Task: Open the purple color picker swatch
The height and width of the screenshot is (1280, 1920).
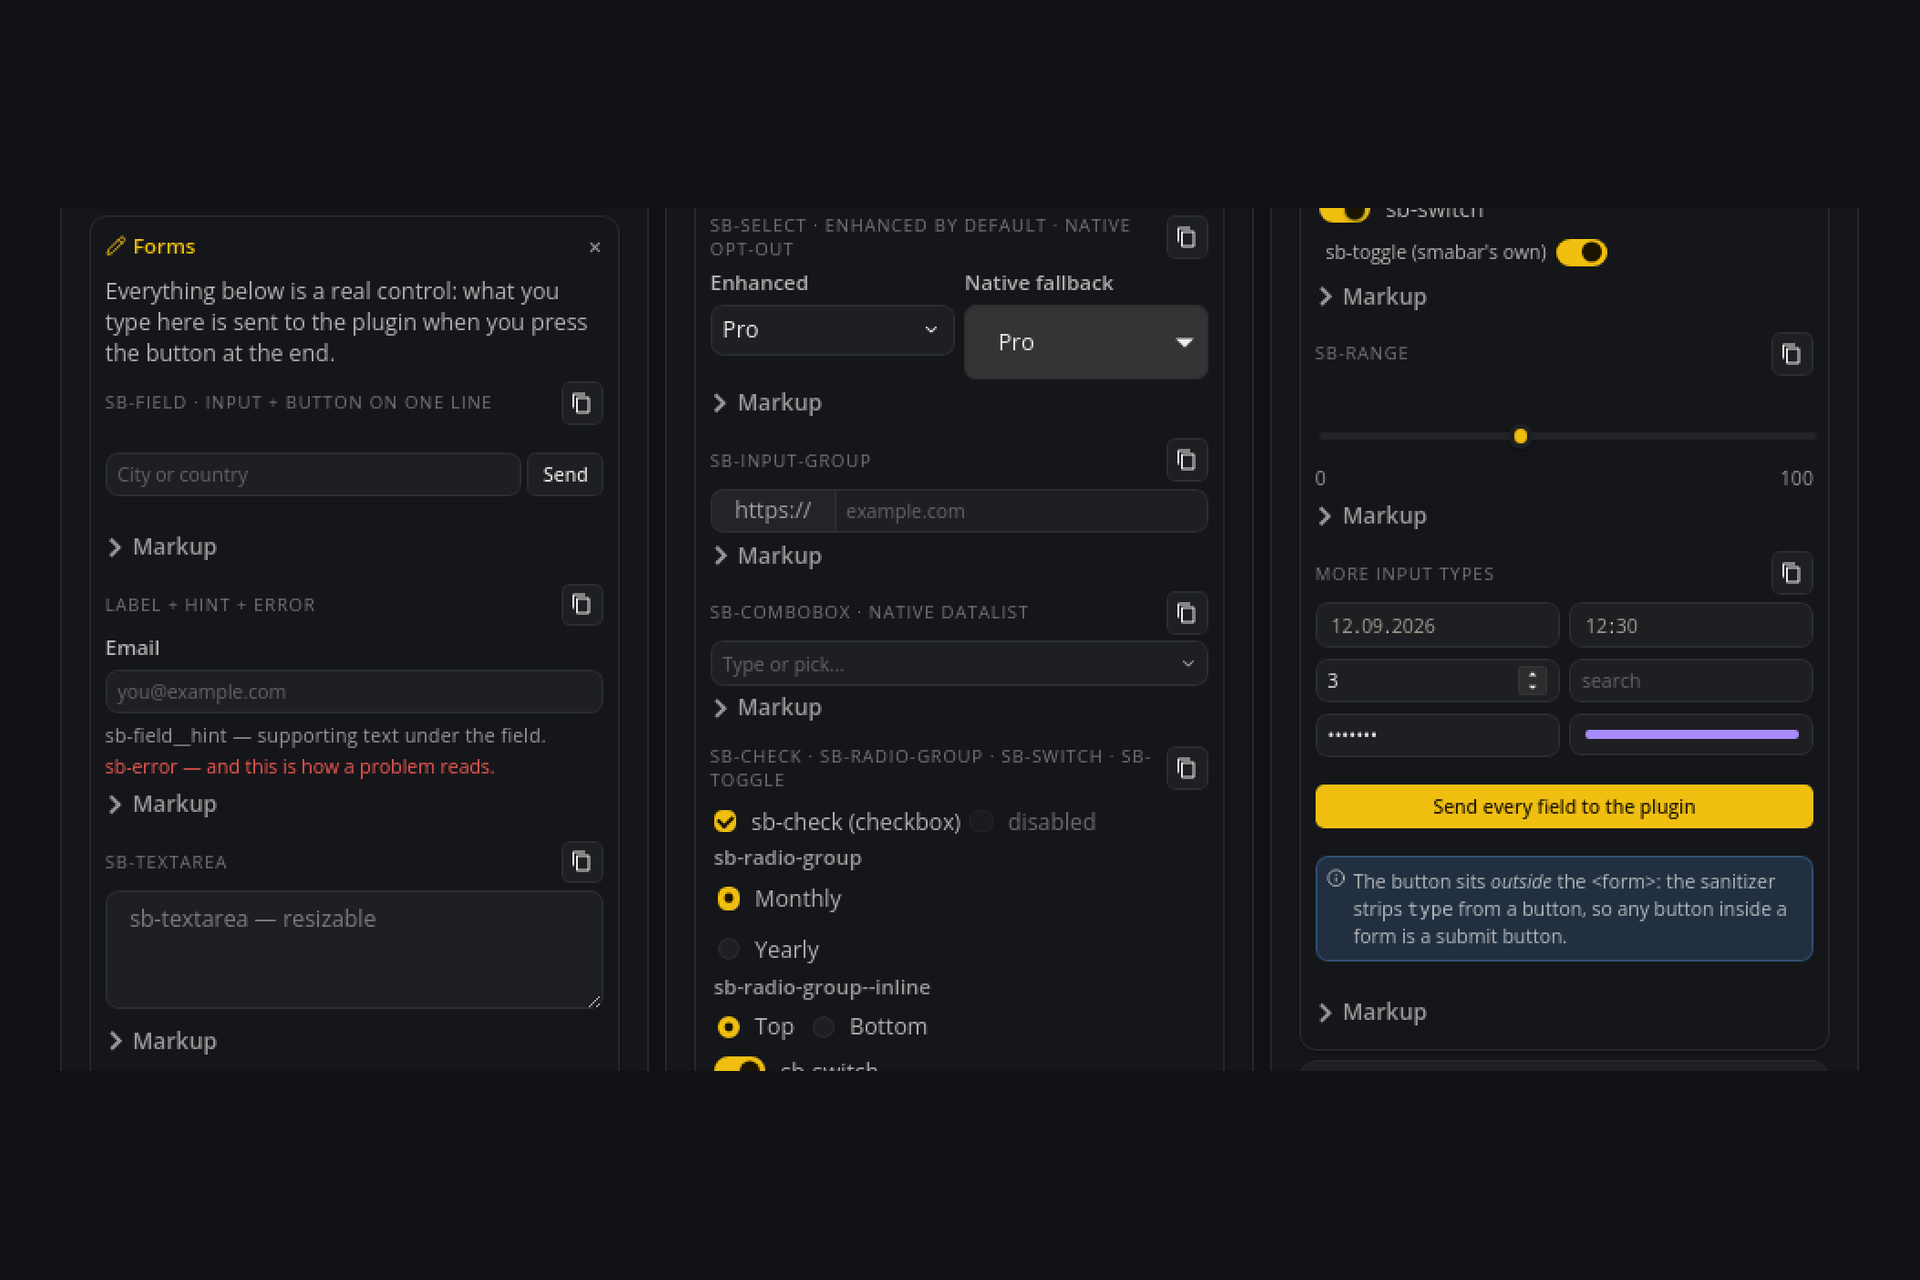Action: coord(1691,735)
